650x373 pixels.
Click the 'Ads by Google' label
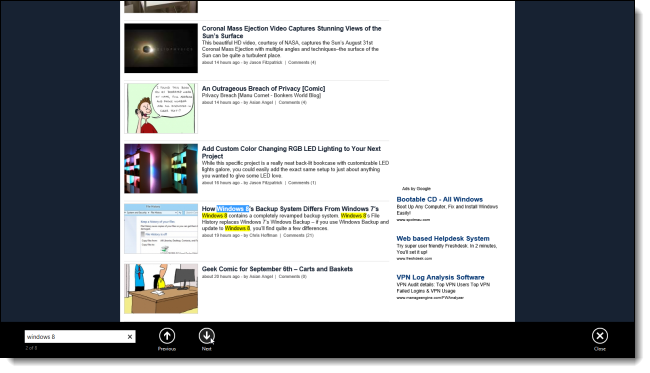(x=416, y=189)
